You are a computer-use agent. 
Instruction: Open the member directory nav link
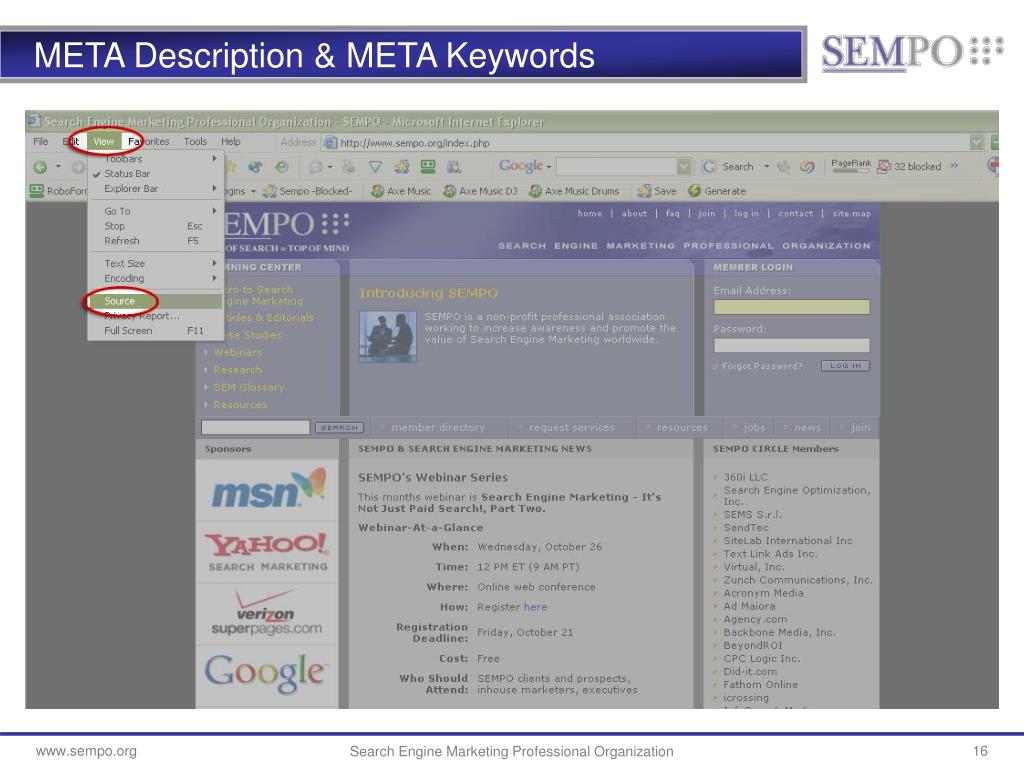(438, 428)
